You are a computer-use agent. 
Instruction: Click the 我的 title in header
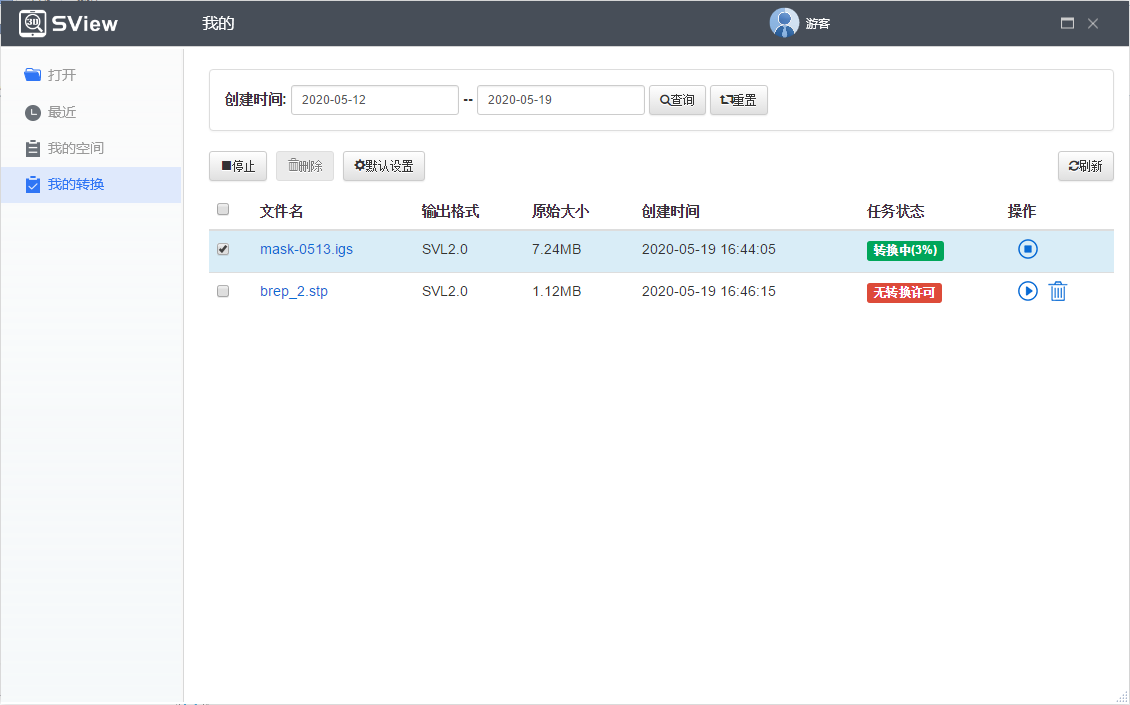pos(218,23)
